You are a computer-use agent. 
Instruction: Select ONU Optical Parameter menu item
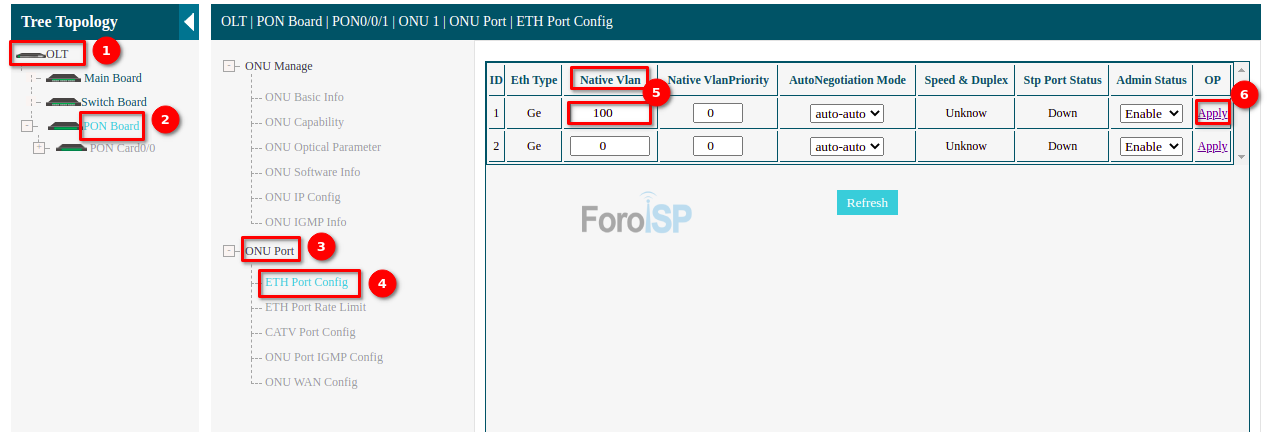322,147
